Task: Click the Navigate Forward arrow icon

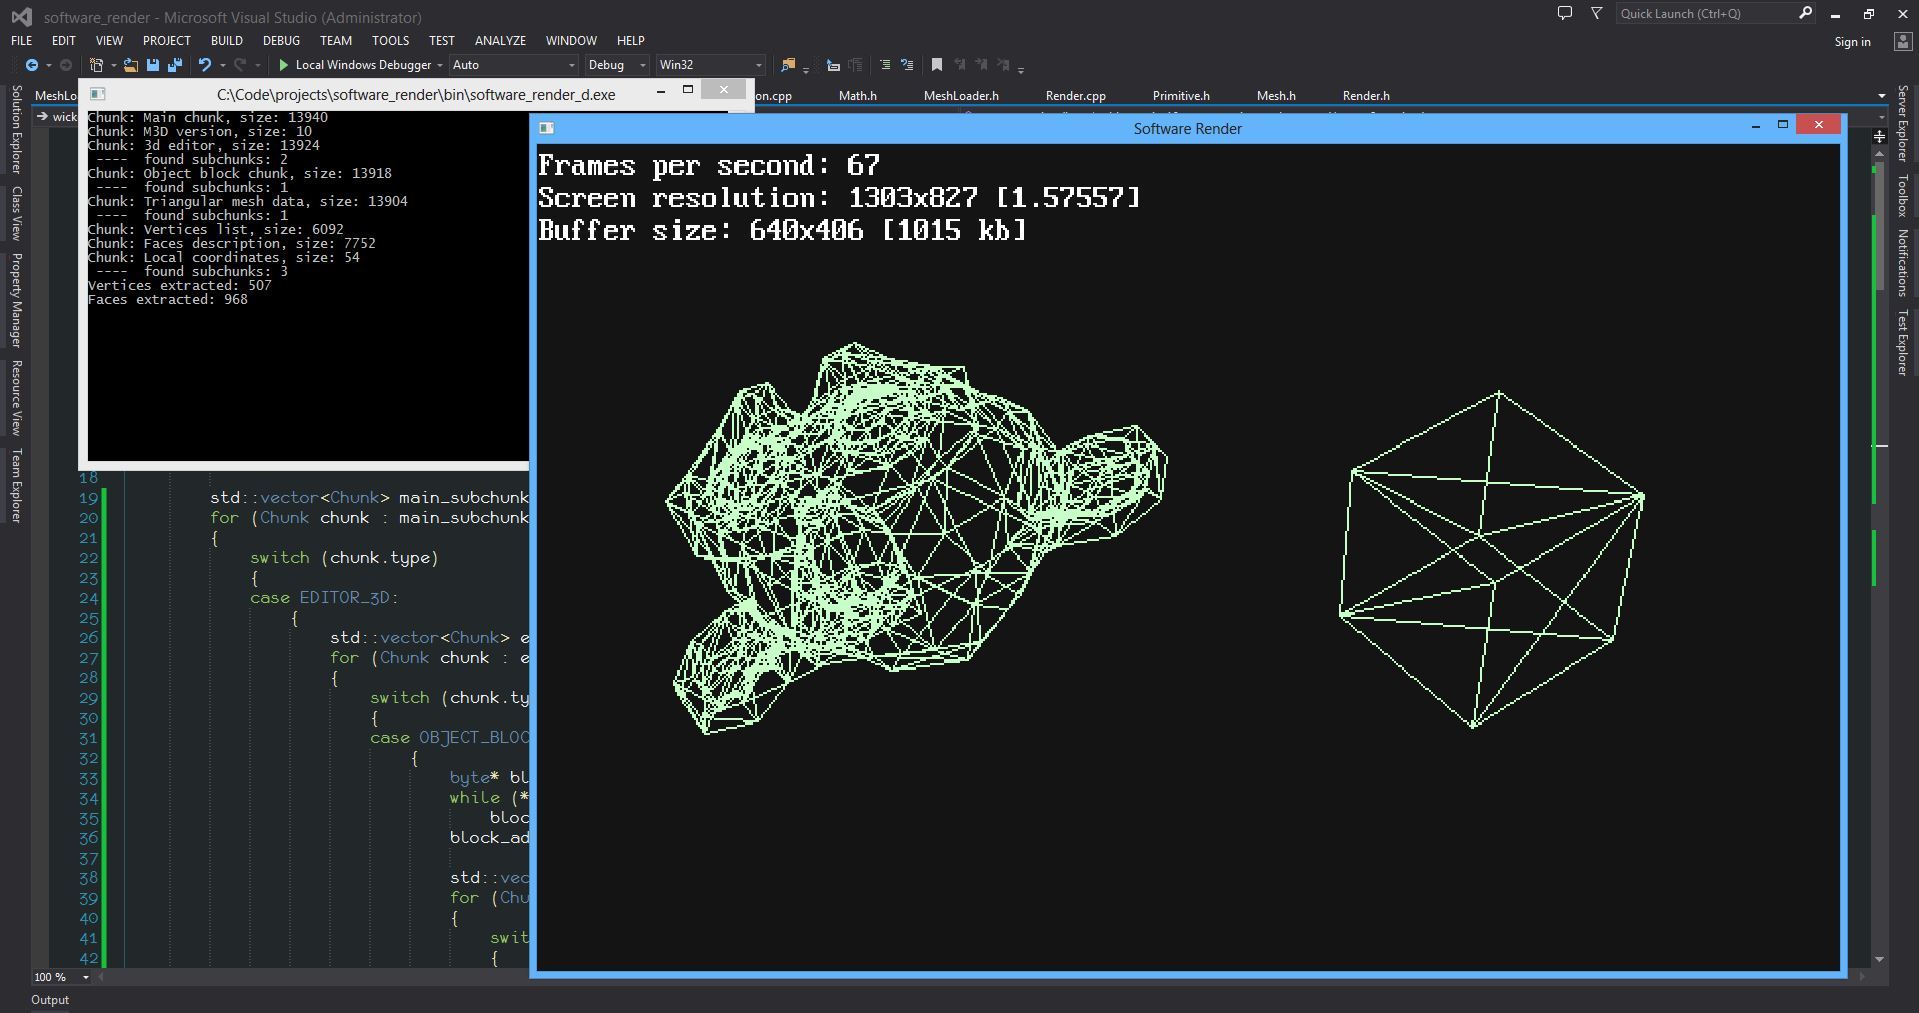Action: point(66,65)
